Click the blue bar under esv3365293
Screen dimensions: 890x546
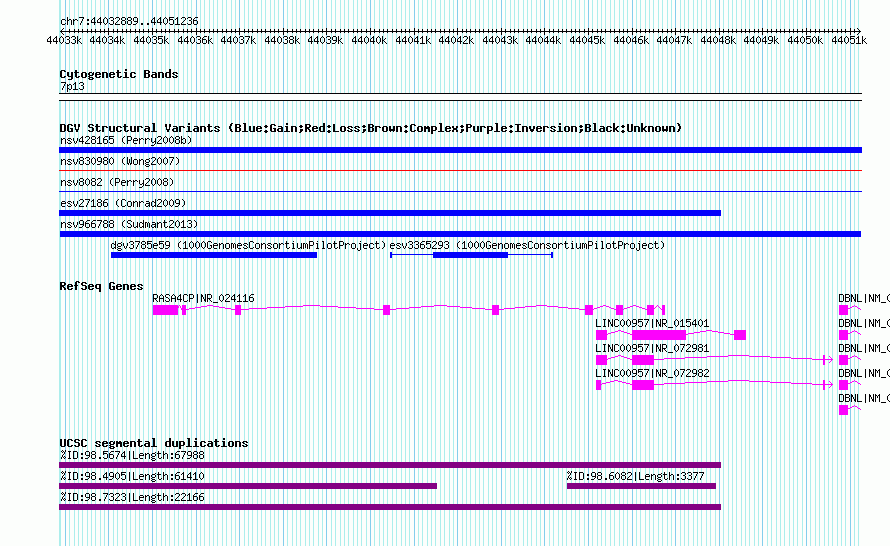click(x=470, y=255)
